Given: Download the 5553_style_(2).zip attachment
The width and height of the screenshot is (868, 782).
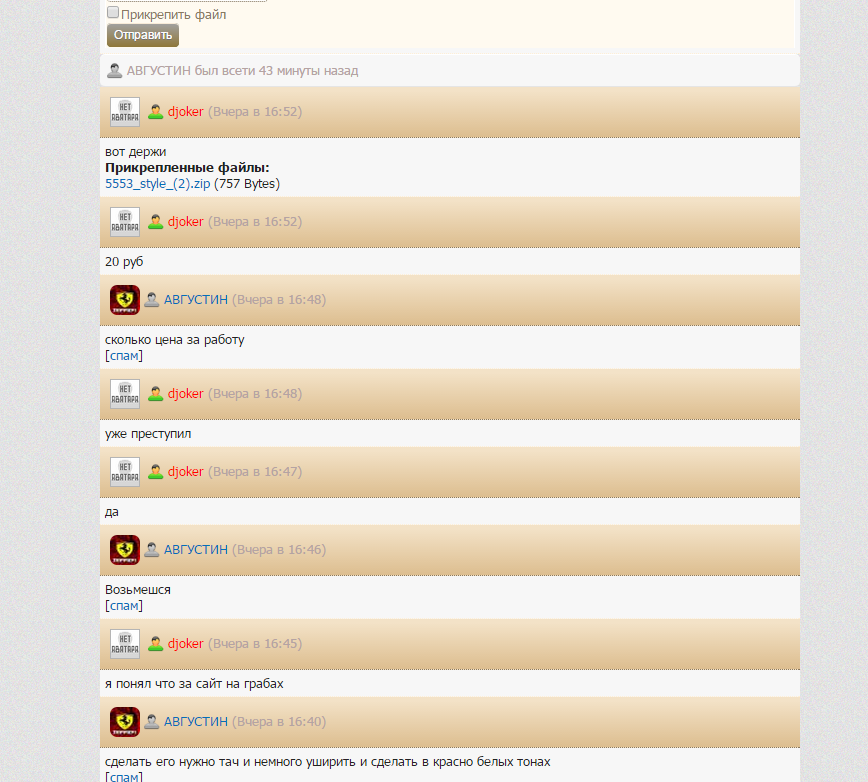Looking at the screenshot, I should pyautogui.click(x=158, y=184).
